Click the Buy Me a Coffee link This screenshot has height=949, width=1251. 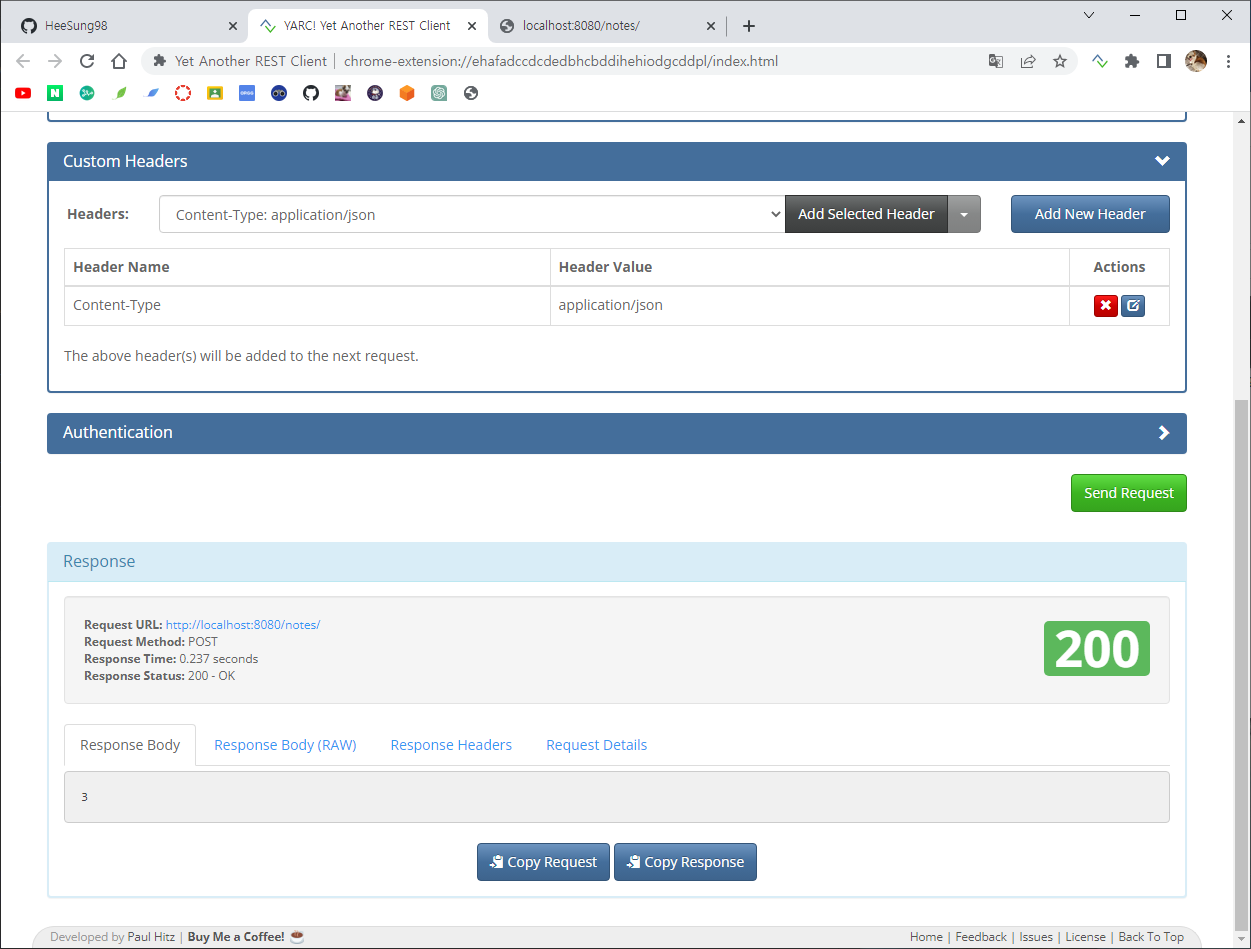coord(246,937)
